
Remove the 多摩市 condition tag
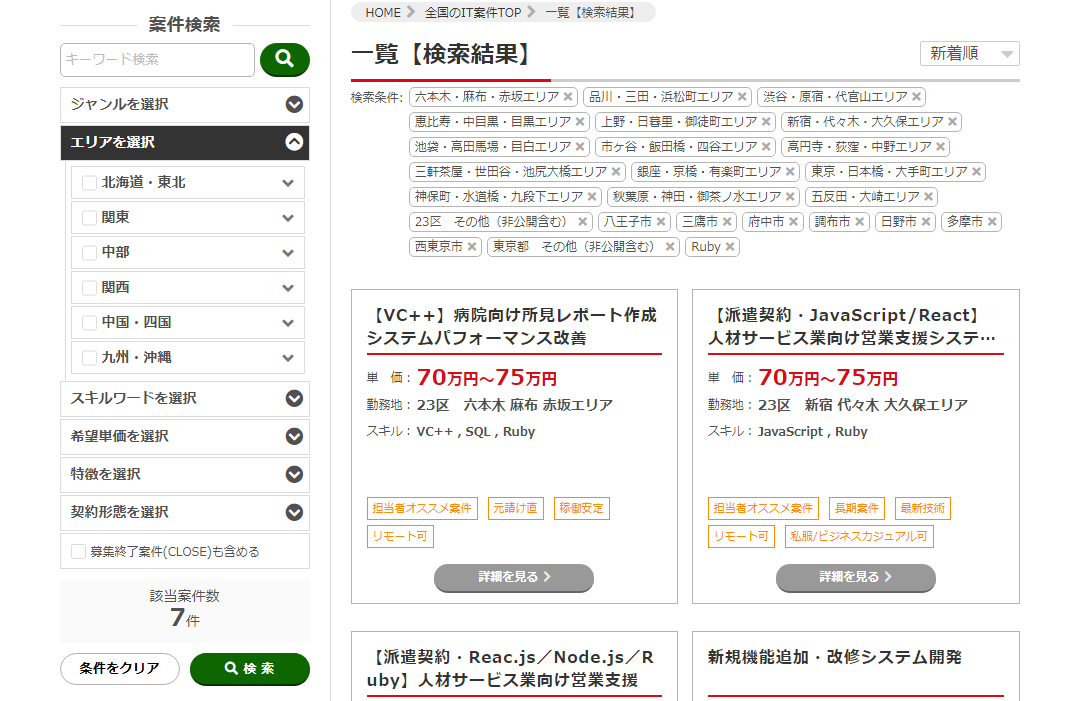(x=992, y=222)
